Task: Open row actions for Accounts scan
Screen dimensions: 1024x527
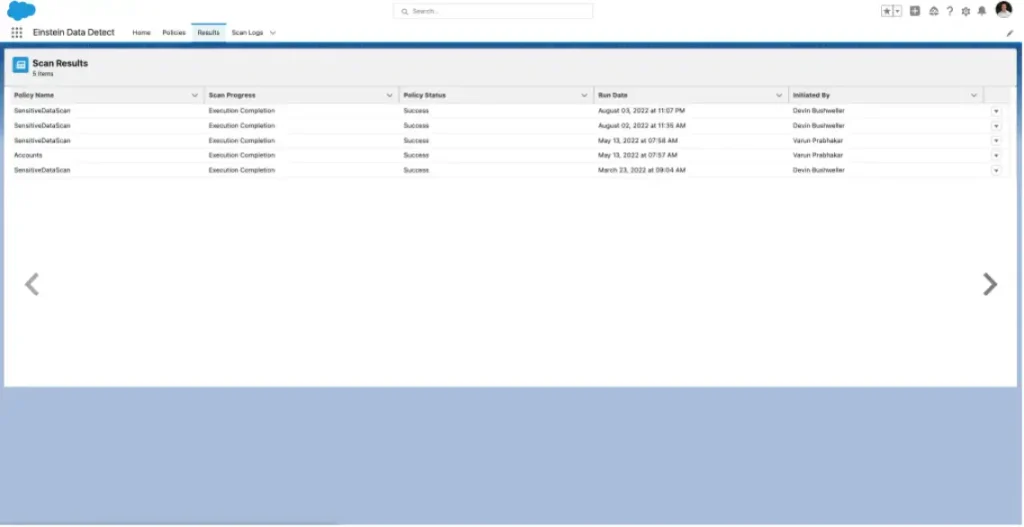Action: click(996, 155)
